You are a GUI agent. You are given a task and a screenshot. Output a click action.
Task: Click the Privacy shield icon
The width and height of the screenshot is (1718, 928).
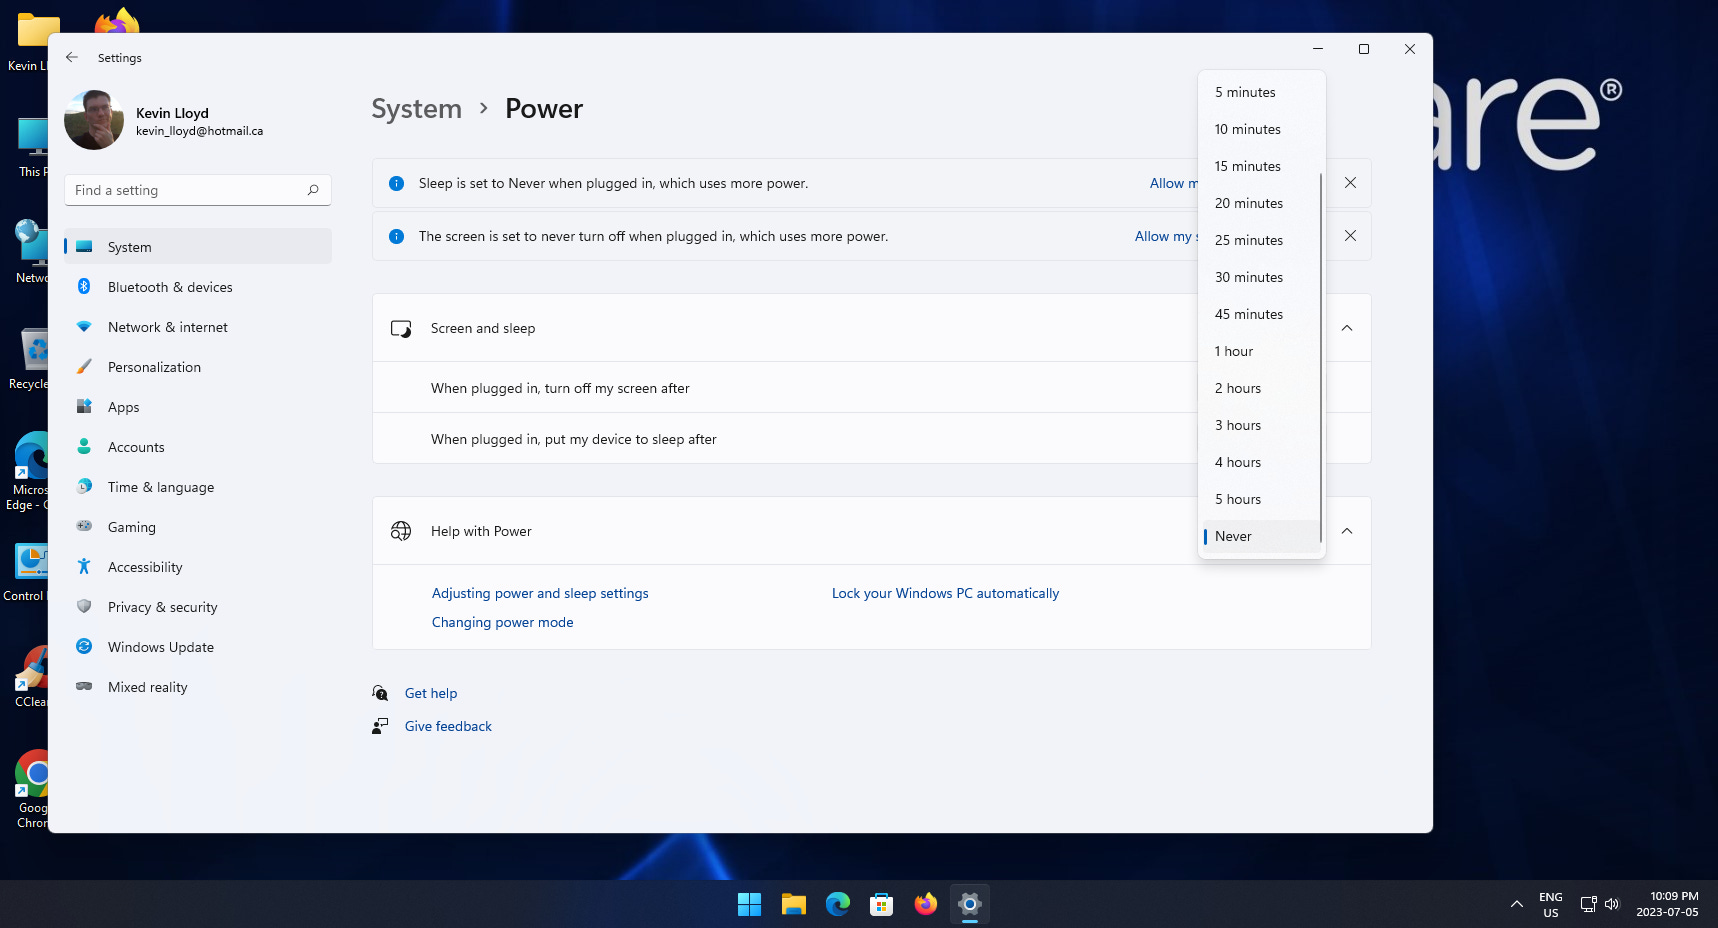(x=84, y=606)
